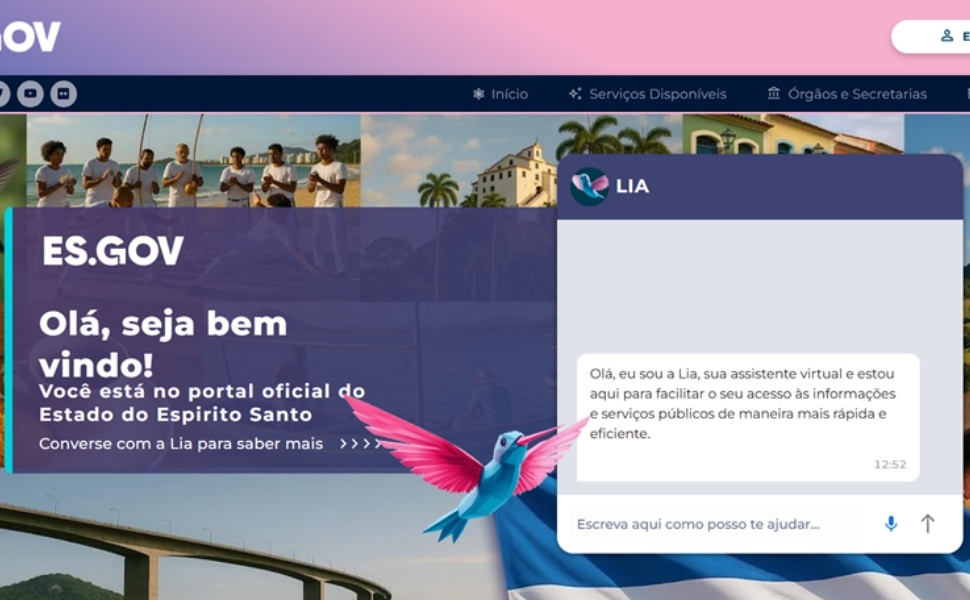The width and height of the screenshot is (970, 600).
Task: Click the white login button top right
Action: 930,36
